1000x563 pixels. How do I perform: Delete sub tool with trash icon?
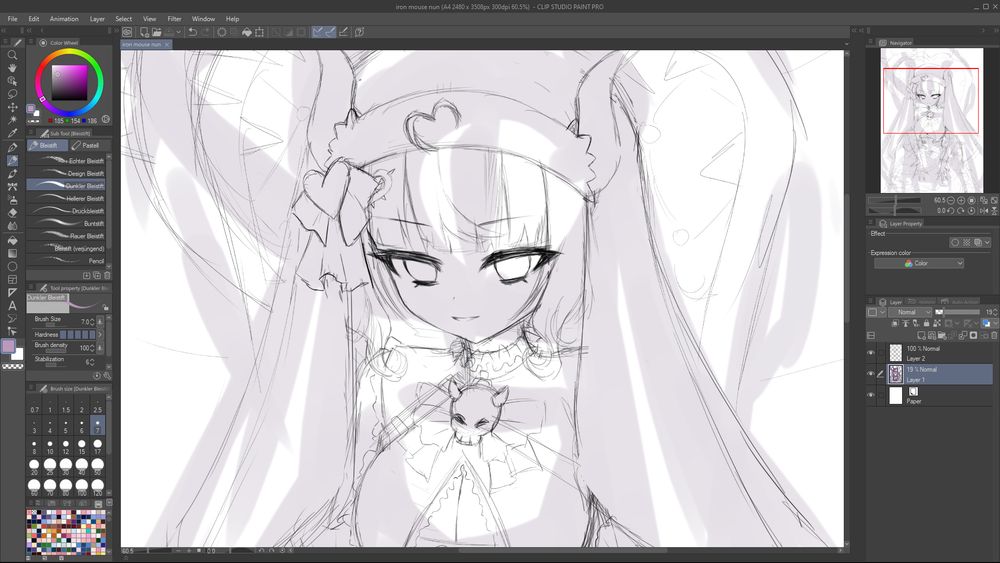coord(107,275)
